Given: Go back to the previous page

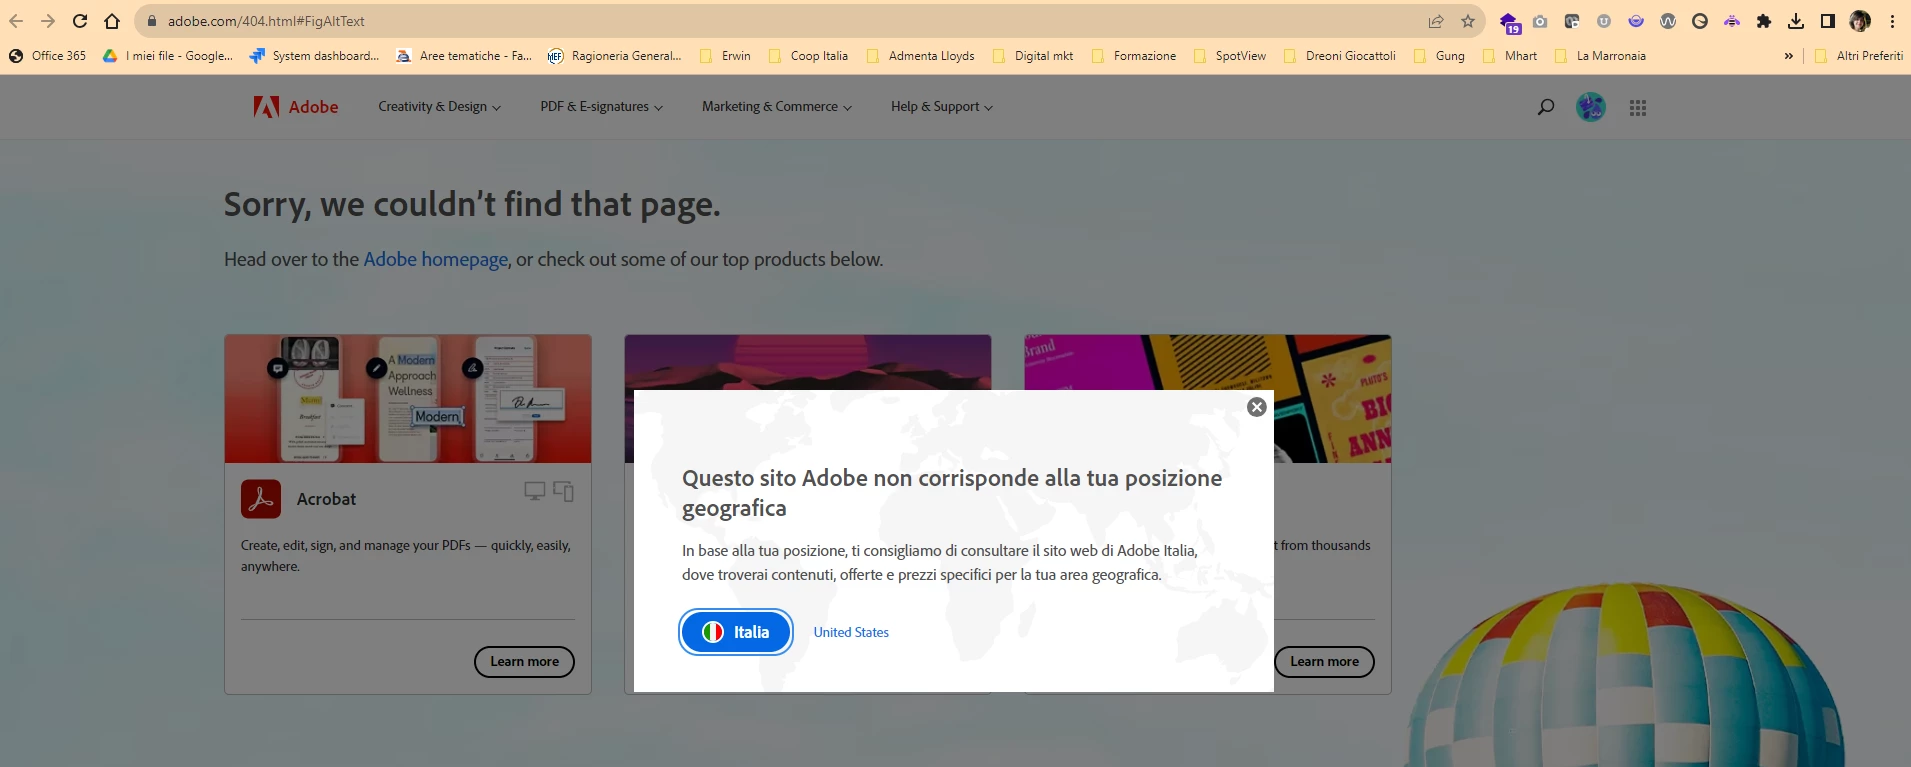Looking at the screenshot, I should [x=16, y=21].
